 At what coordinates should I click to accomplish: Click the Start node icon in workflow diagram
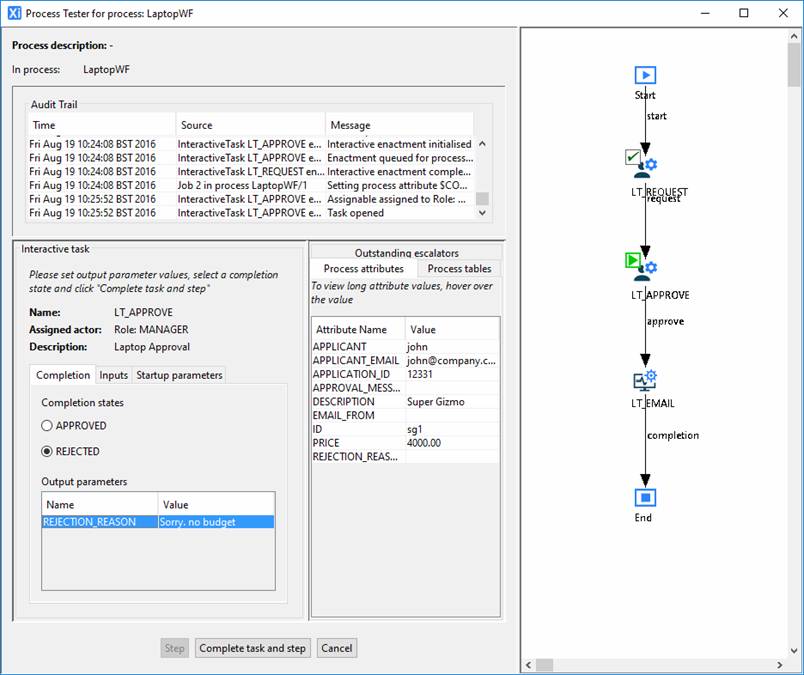click(x=645, y=75)
